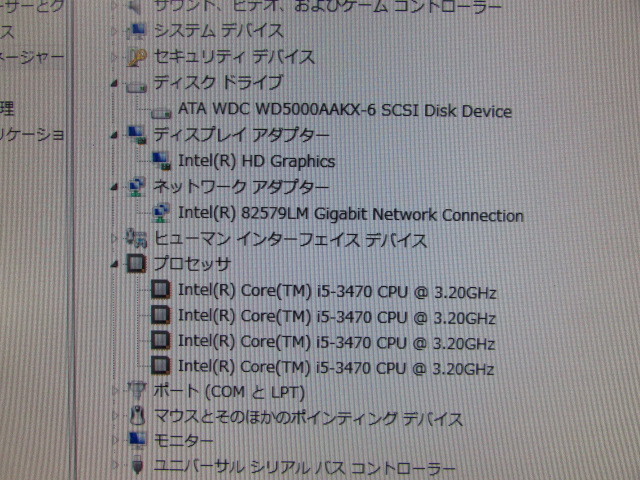The height and width of the screenshot is (480, 640).
Task: Expand the セキュリティ デバイス node
Action: (x=115, y=57)
